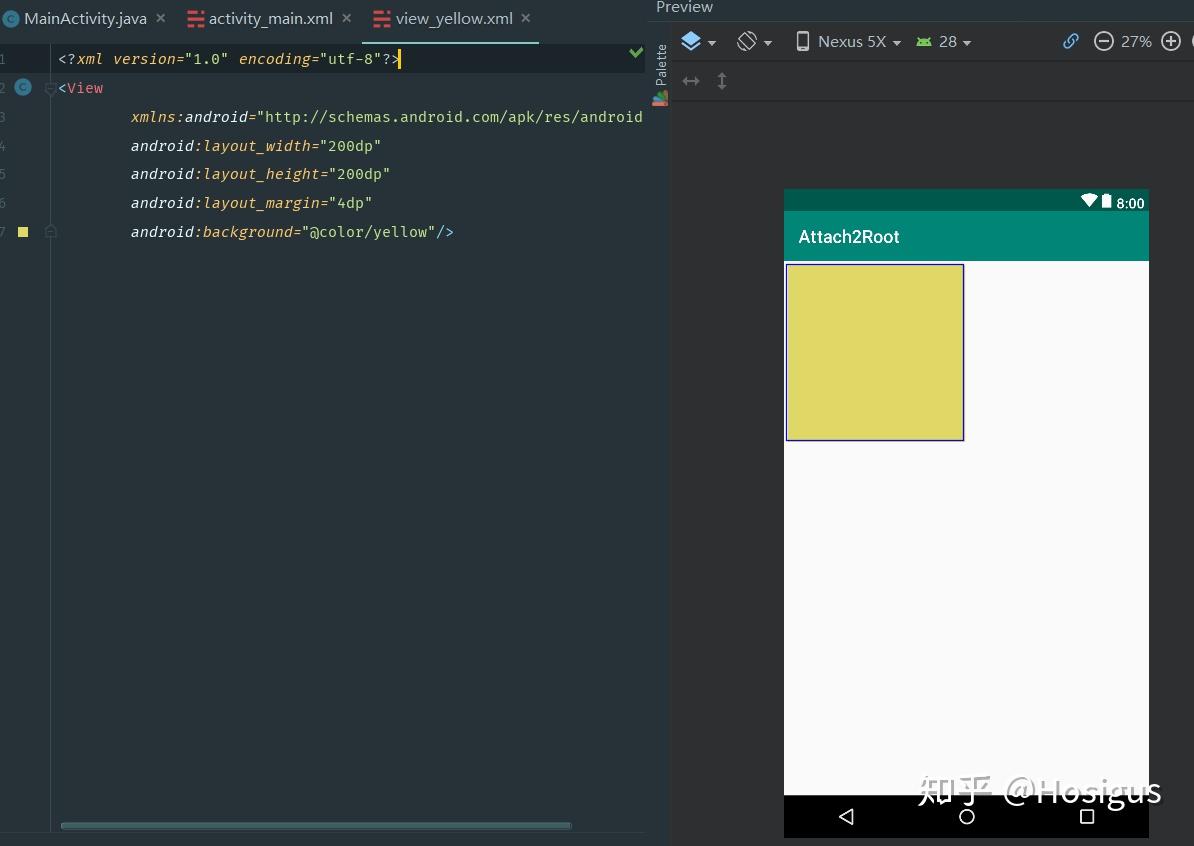Click the yellow color swatch in gutter

[23, 232]
